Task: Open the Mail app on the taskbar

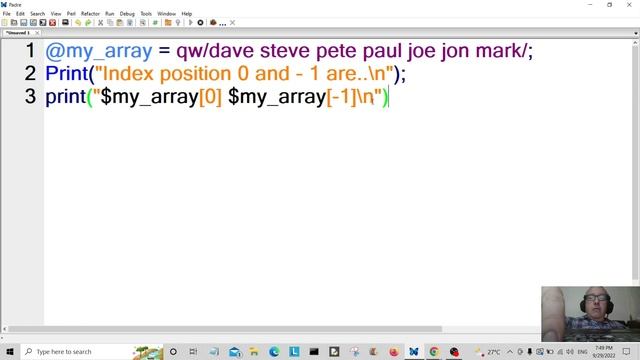Action: [234, 351]
